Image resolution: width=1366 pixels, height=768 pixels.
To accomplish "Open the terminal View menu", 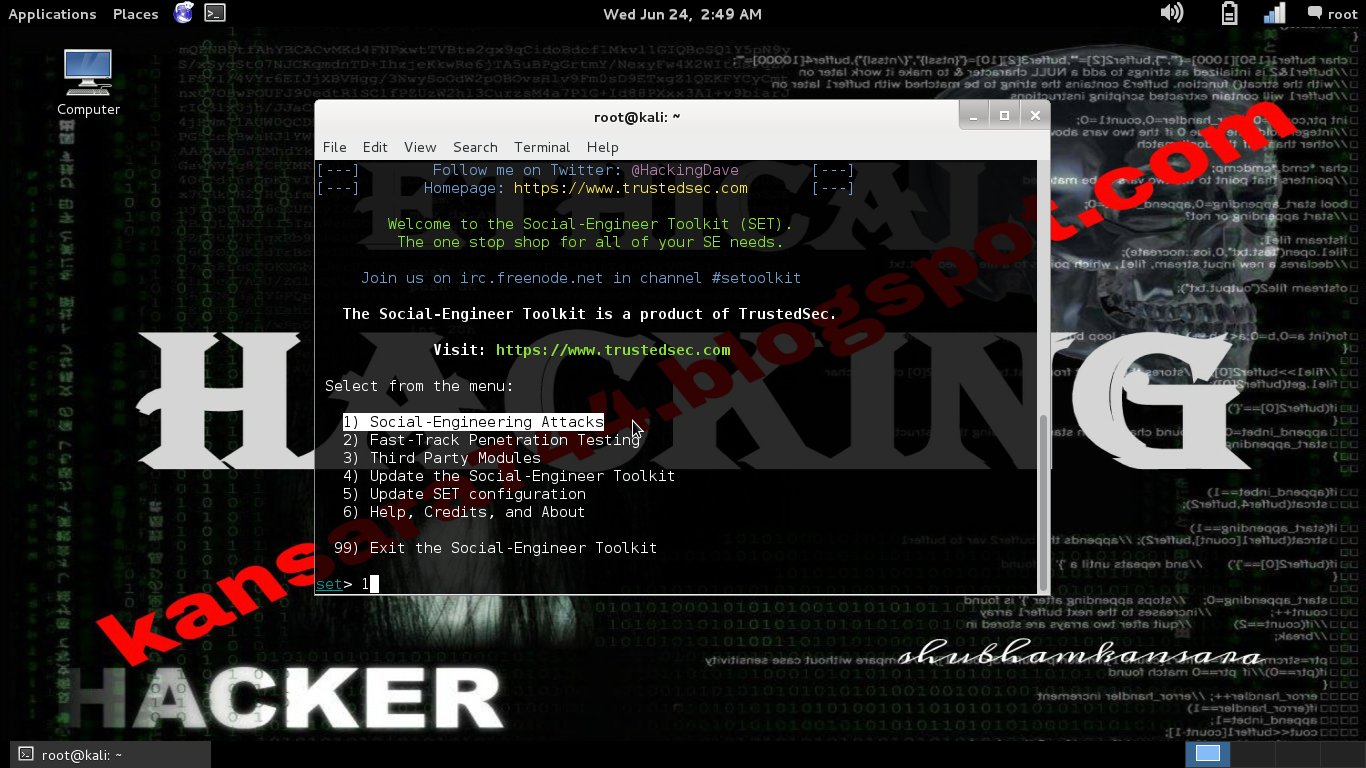I will point(420,147).
